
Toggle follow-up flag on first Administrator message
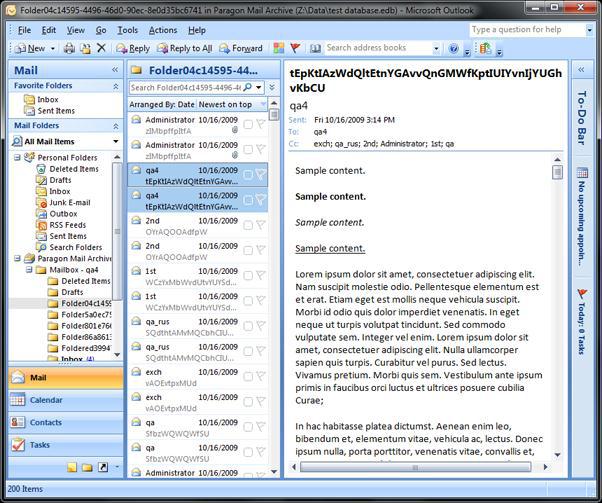point(261,124)
